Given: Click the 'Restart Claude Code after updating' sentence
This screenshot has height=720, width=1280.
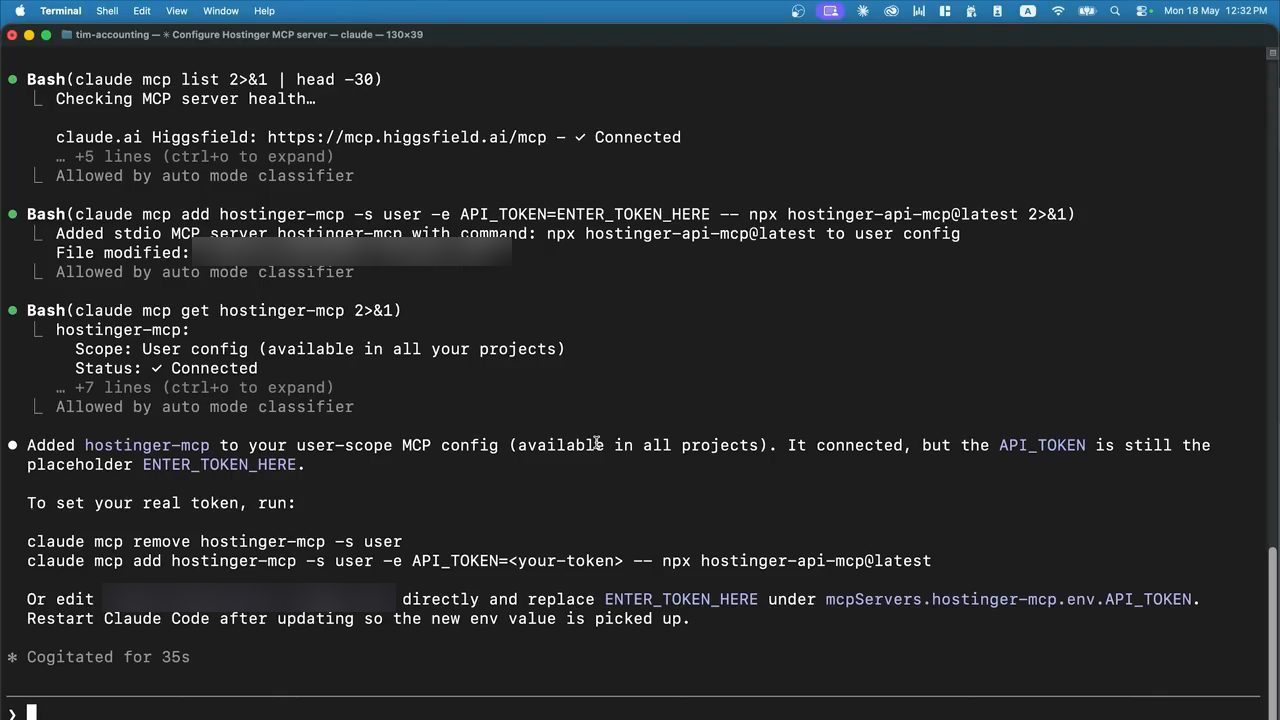Looking at the screenshot, I should point(358,618).
